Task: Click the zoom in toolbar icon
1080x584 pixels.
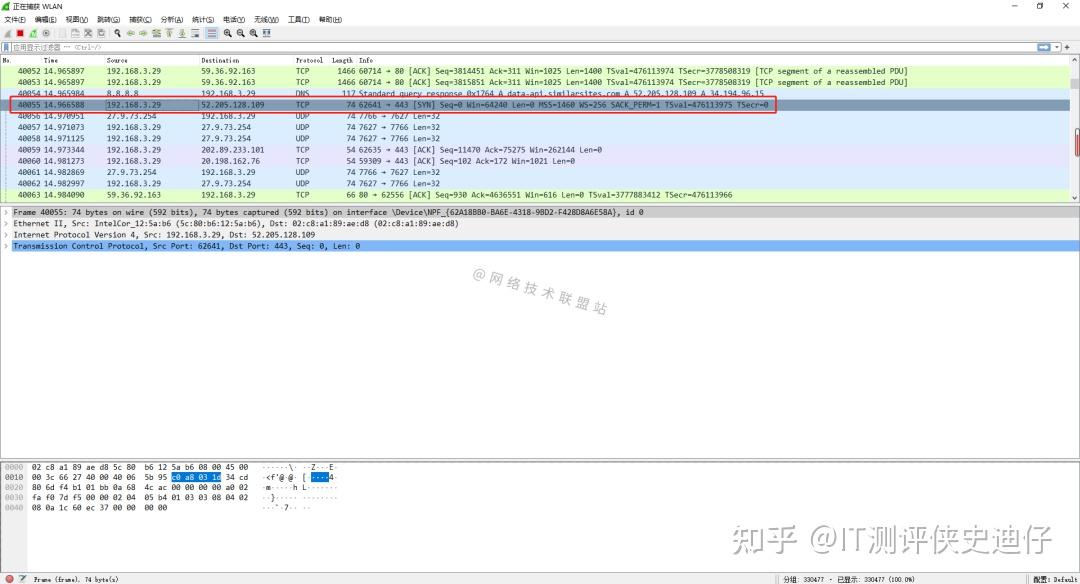Action: pyautogui.click(x=229, y=33)
